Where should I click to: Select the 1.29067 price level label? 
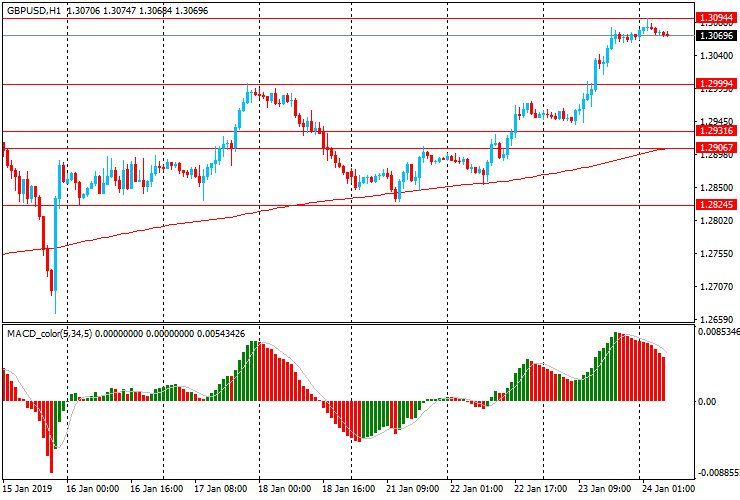717,147
